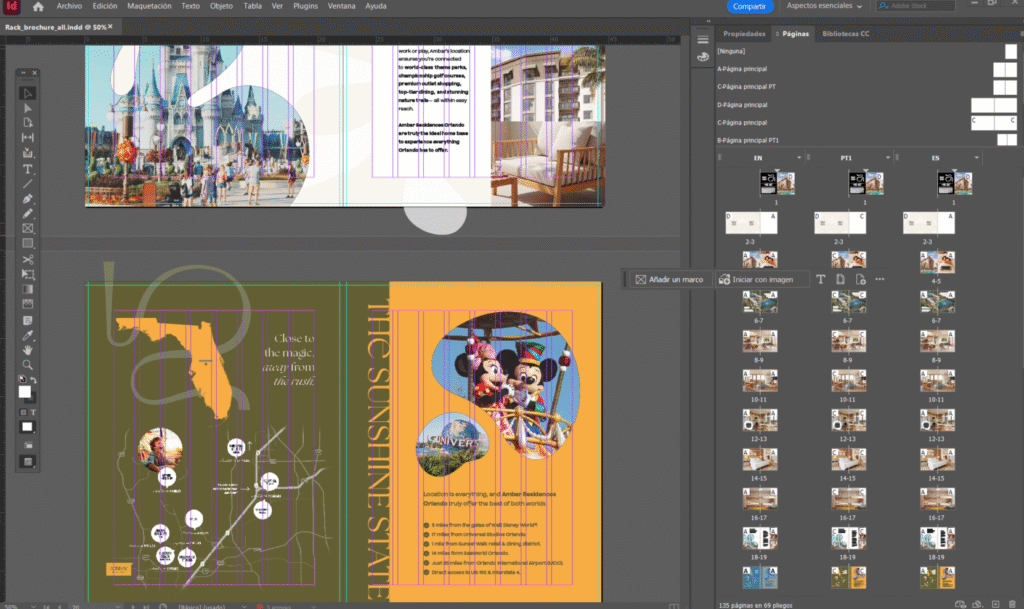Select the Scissors tool

pyautogui.click(x=28, y=259)
